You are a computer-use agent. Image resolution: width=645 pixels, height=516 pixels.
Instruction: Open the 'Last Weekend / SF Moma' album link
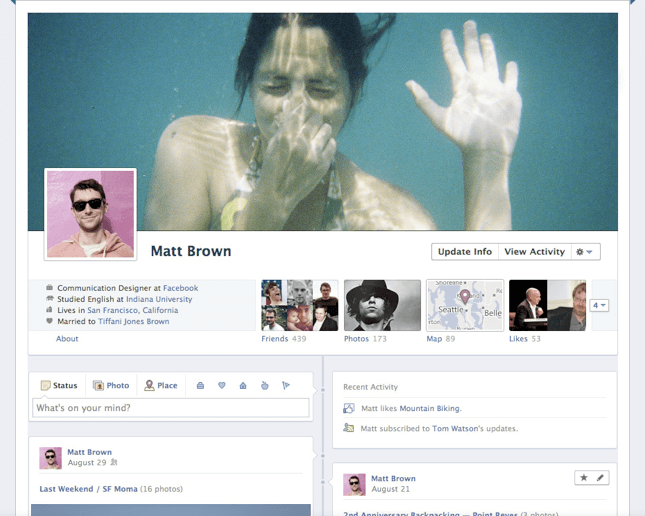[88, 489]
